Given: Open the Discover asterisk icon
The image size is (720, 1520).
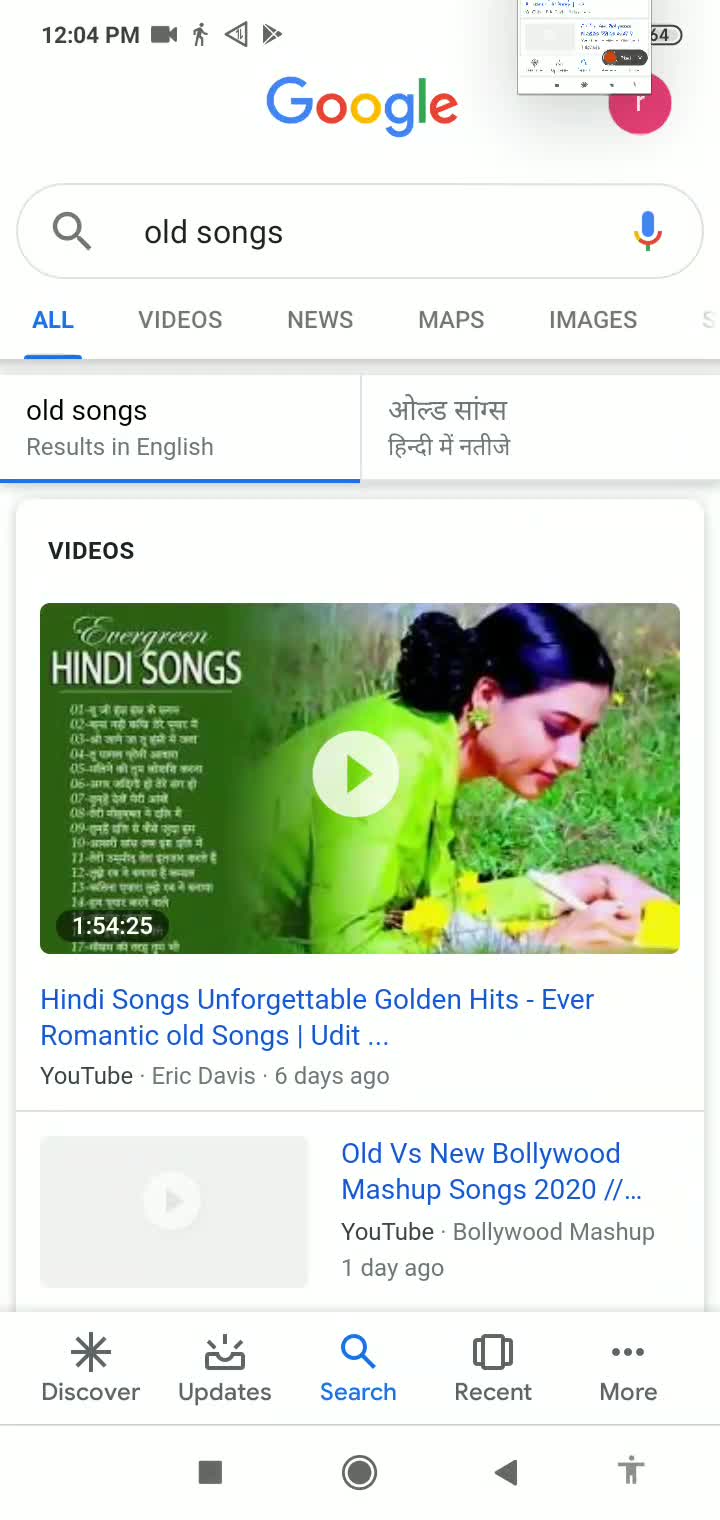Looking at the screenshot, I should 90,1352.
